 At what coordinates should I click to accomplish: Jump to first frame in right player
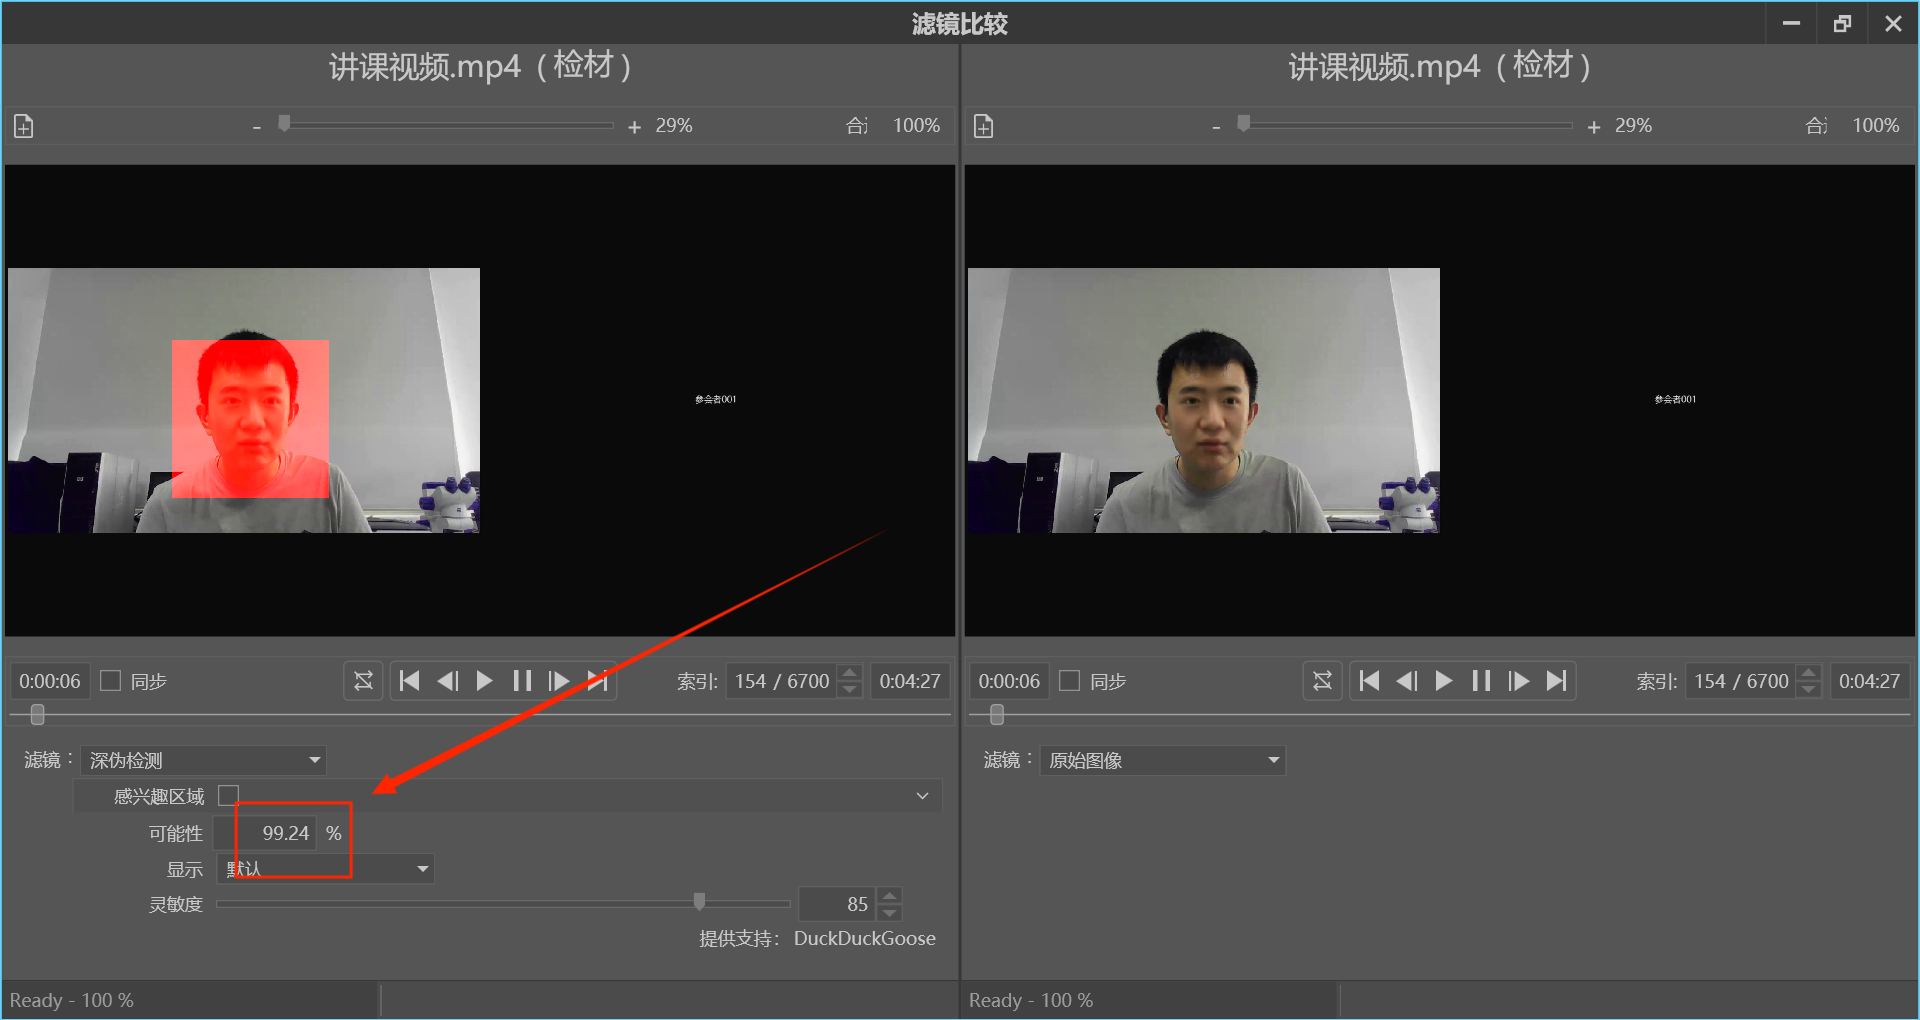click(x=1369, y=681)
